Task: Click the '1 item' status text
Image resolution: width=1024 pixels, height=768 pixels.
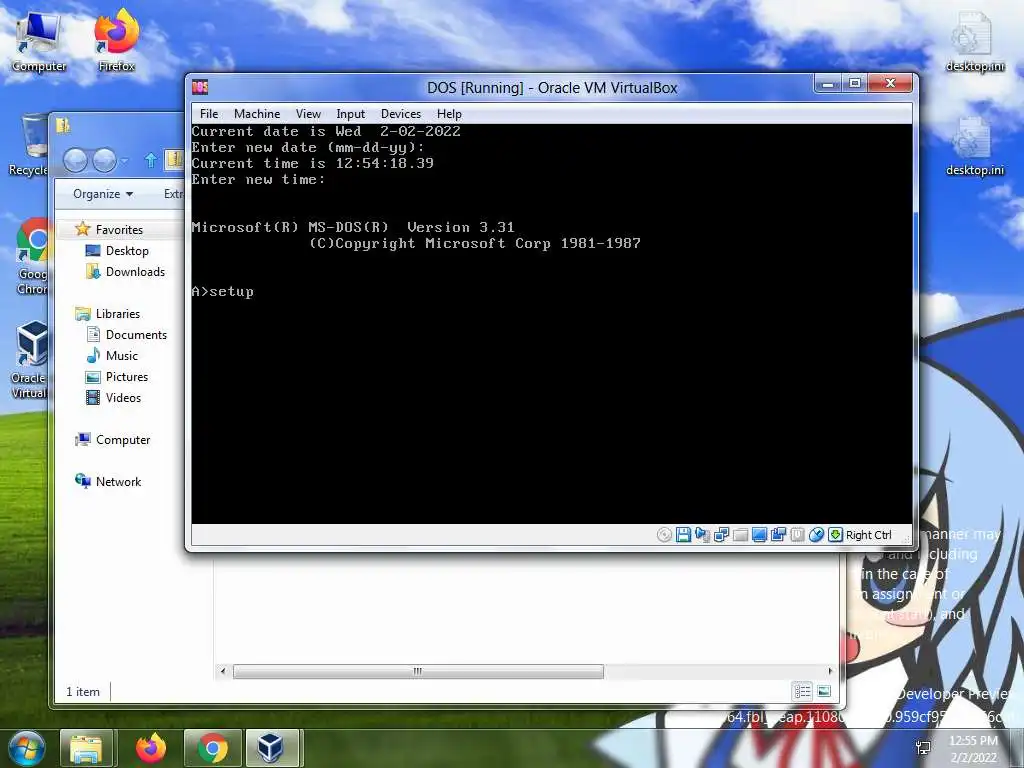Action: coord(83,692)
